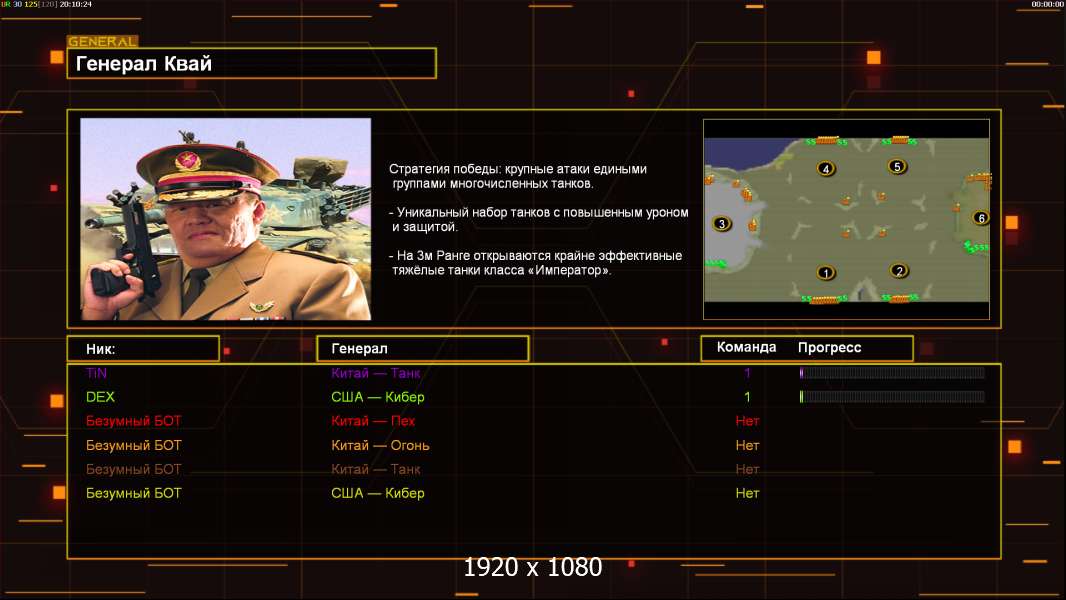Click TiN's loading progress bar
The width and height of the screenshot is (1066, 600).
[x=892, y=372]
